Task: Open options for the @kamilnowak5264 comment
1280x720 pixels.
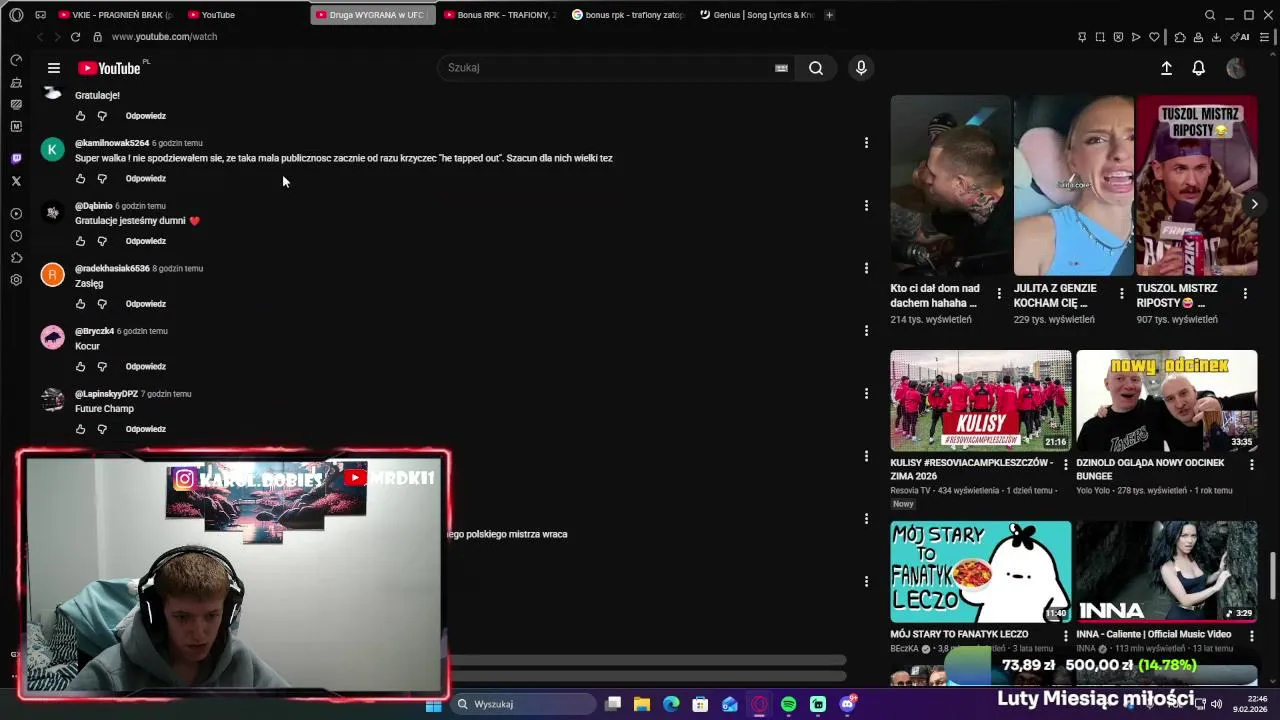Action: (866, 143)
